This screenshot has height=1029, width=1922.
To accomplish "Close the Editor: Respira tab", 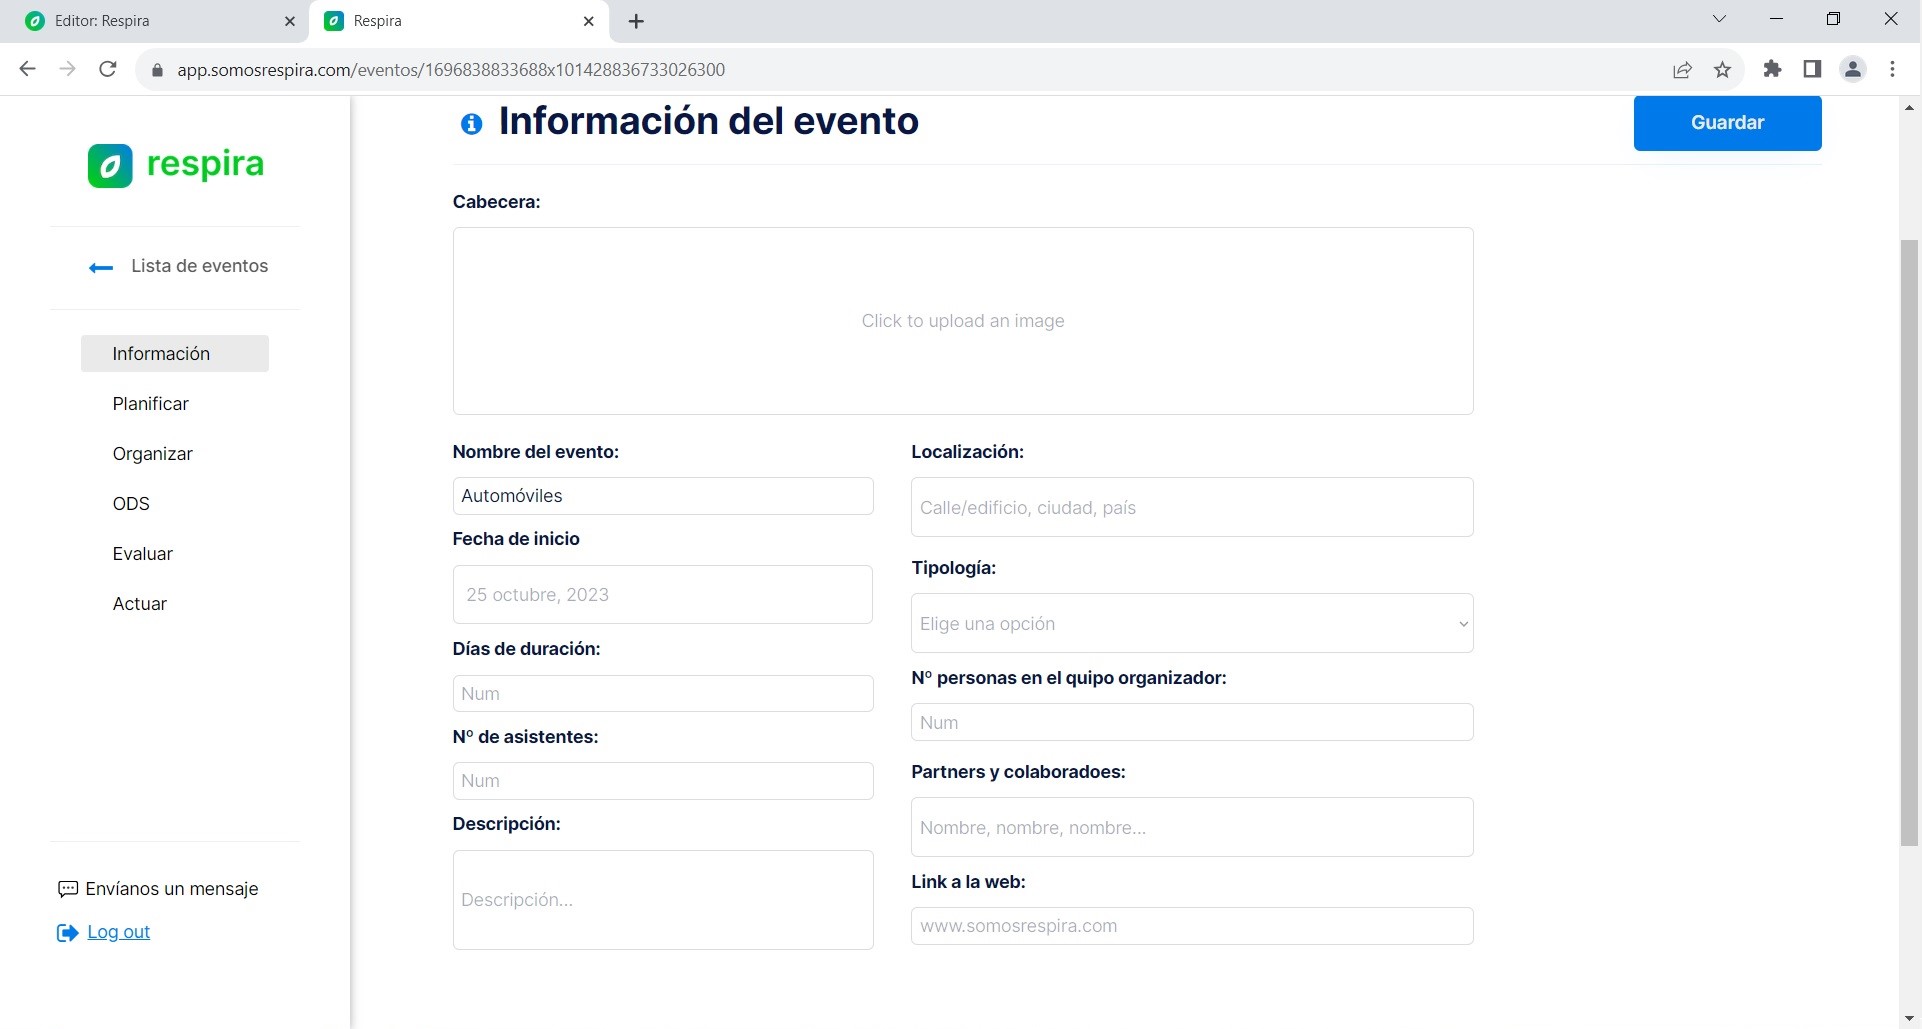I will click(290, 21).
